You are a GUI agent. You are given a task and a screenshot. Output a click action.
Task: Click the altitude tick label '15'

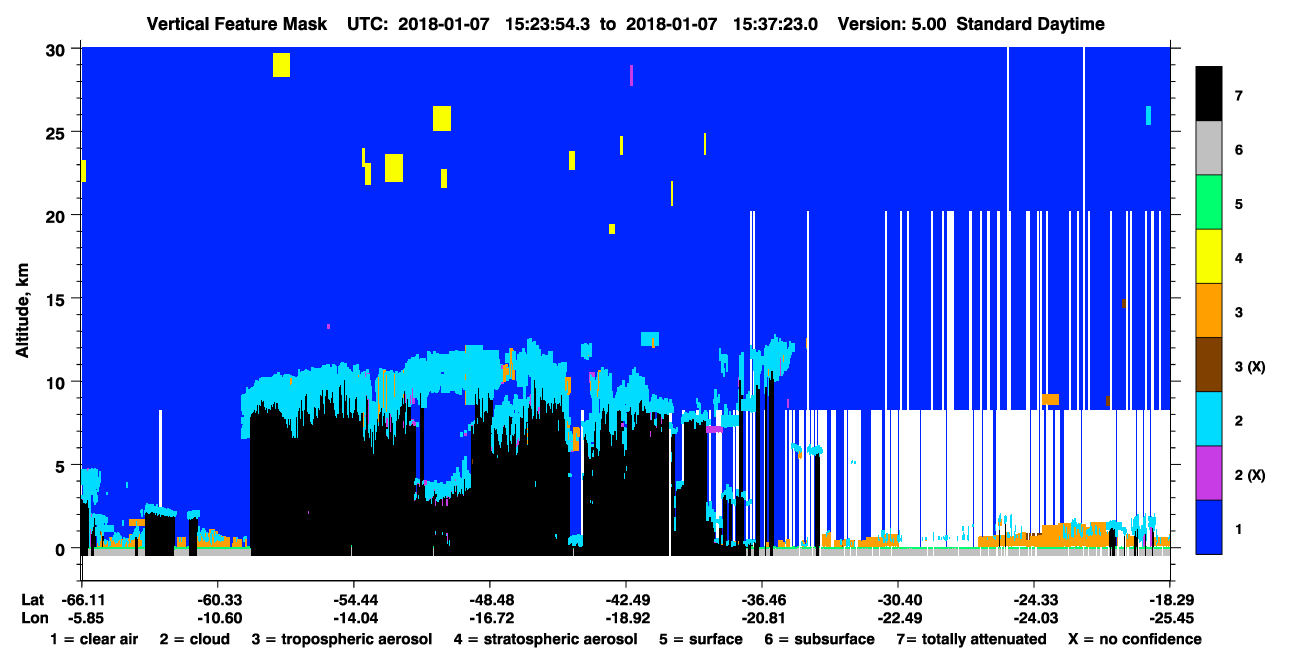(57, 298)
